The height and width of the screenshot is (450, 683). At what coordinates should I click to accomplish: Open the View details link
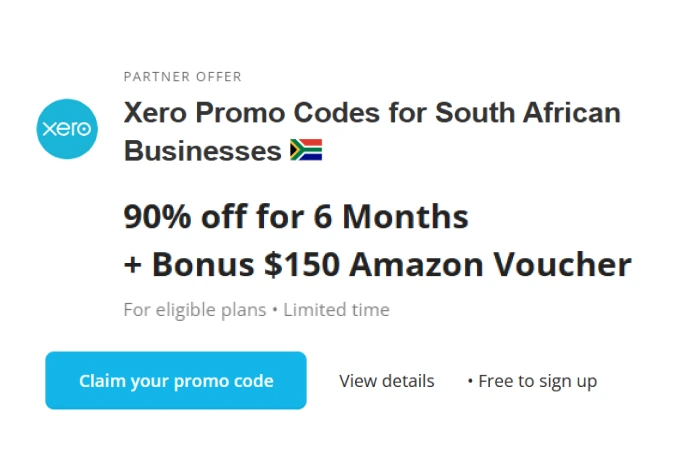(x=387, y=381)
